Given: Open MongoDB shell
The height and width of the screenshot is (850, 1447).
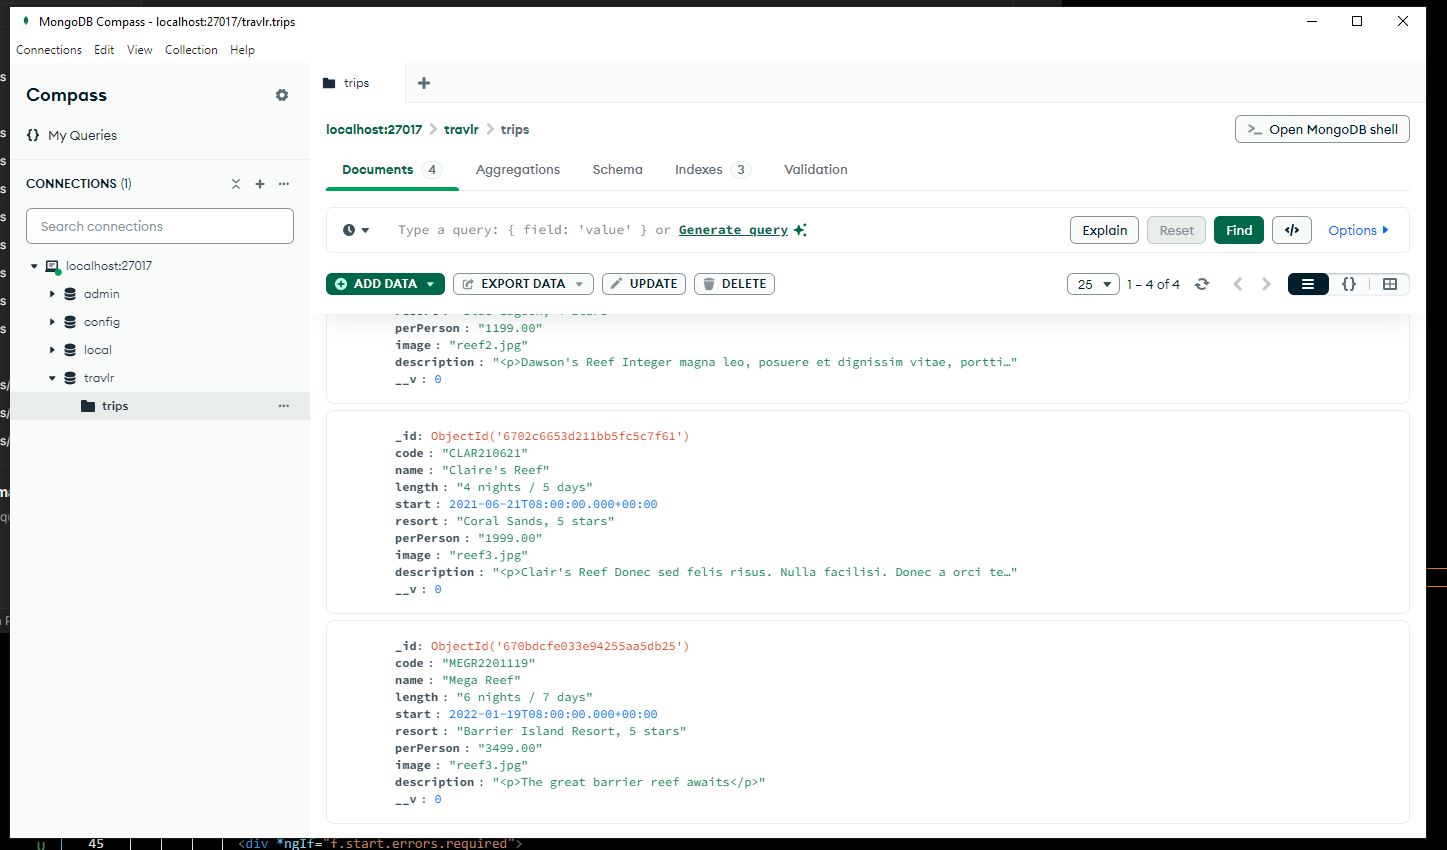Looking at the screenshot, I should click(1321, 129).
